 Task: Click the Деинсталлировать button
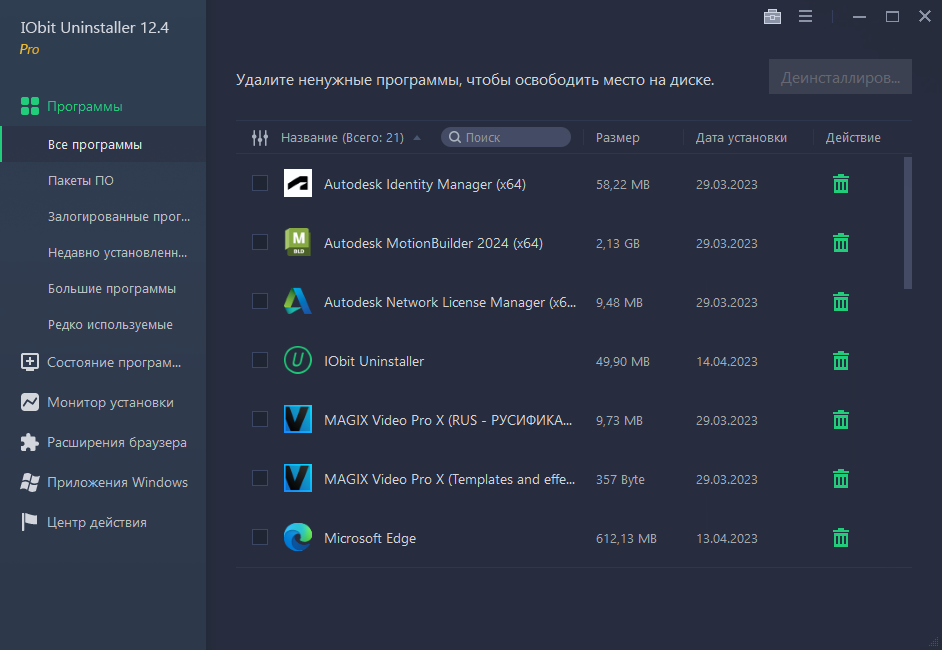coord(840,77)
